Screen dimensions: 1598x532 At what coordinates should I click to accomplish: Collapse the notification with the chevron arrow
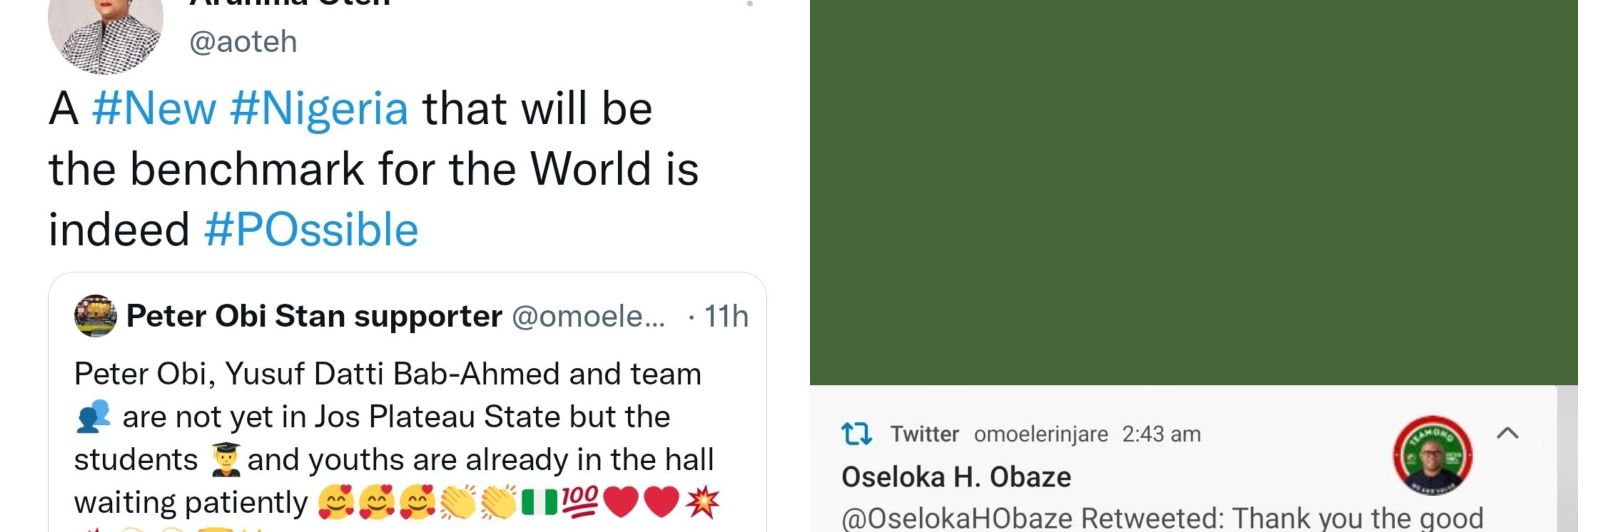1508,433
